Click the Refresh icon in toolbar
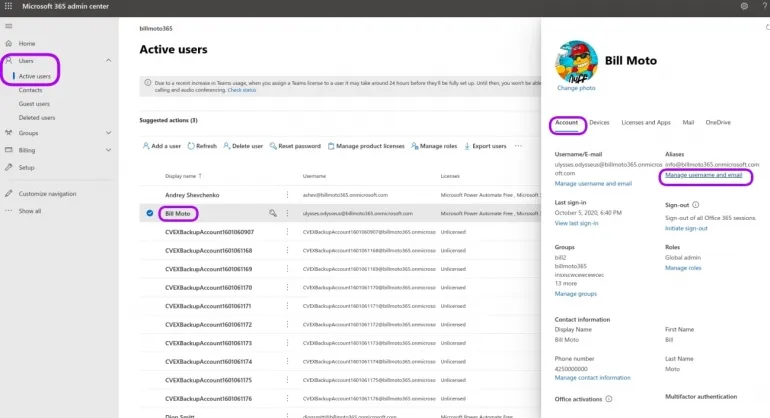Screen dimensions: 770x418 [x=191, y=146]
